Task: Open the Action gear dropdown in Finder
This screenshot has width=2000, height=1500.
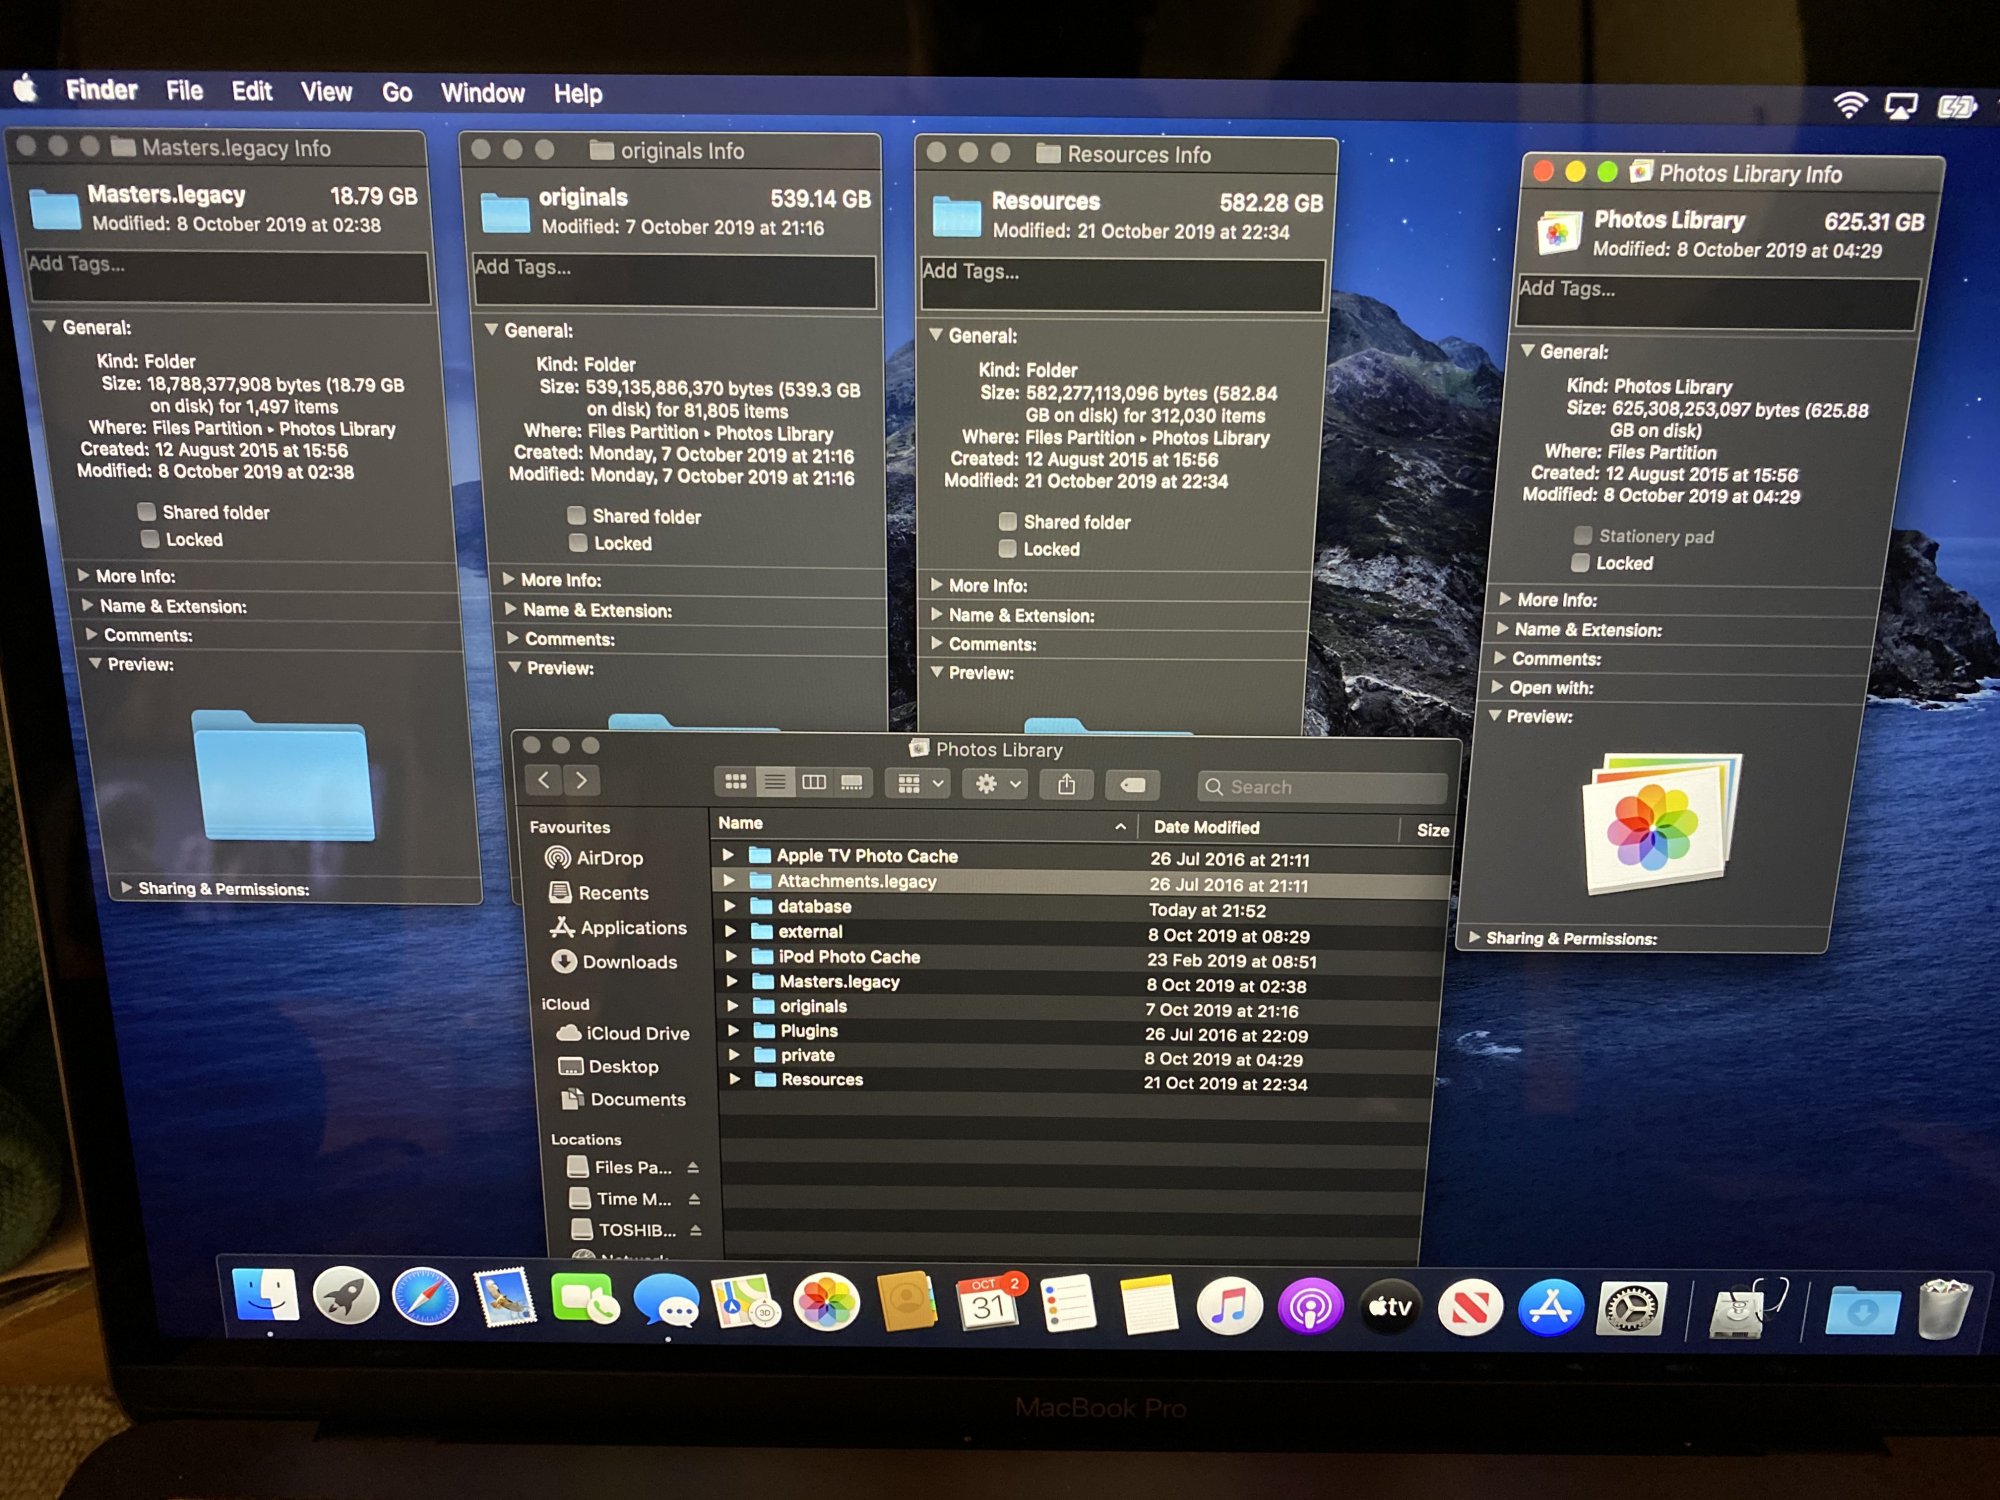Action: pyautogui.click(x=996, y=785)
